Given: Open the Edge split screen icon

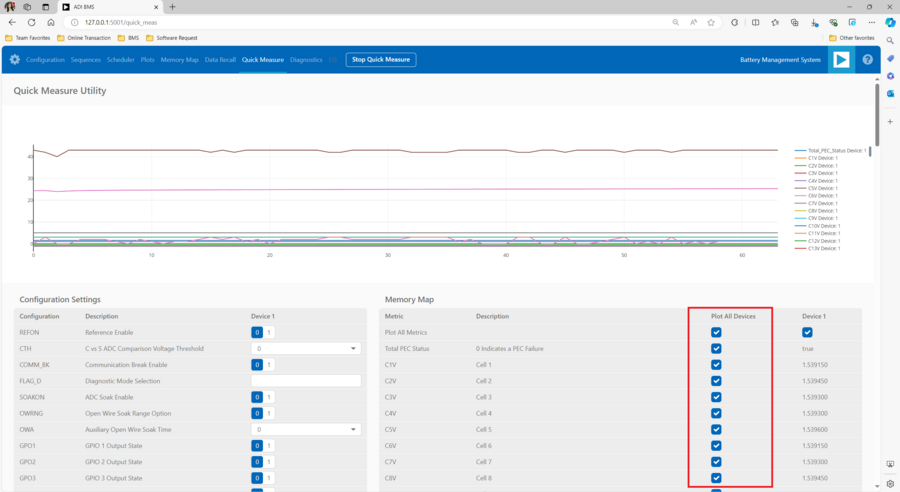Looking at the screenshot, I should click(755, 22).
